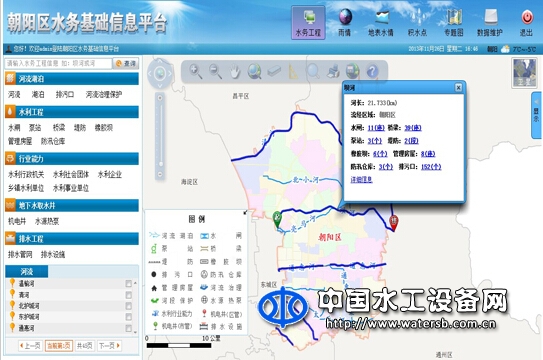
Task: Expand the 地下水取水井 section header
Action: click(72, 205)
